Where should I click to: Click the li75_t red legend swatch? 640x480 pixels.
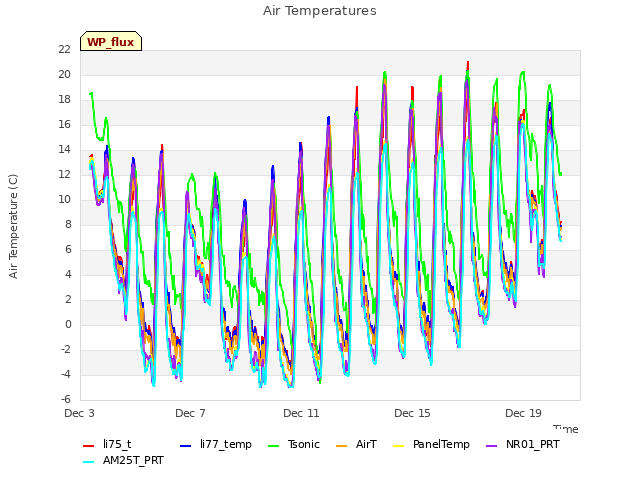(88, 446)
